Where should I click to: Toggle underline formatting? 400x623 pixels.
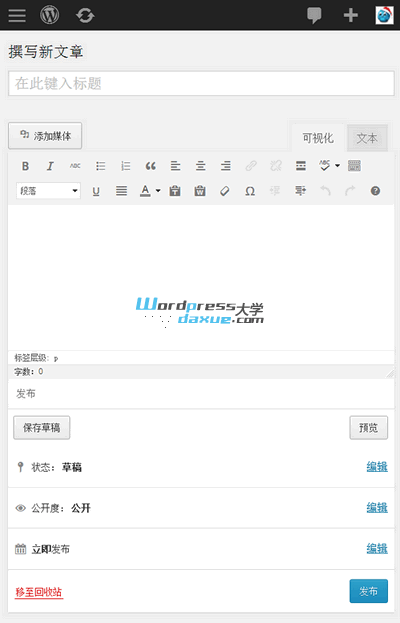point(96,191)
